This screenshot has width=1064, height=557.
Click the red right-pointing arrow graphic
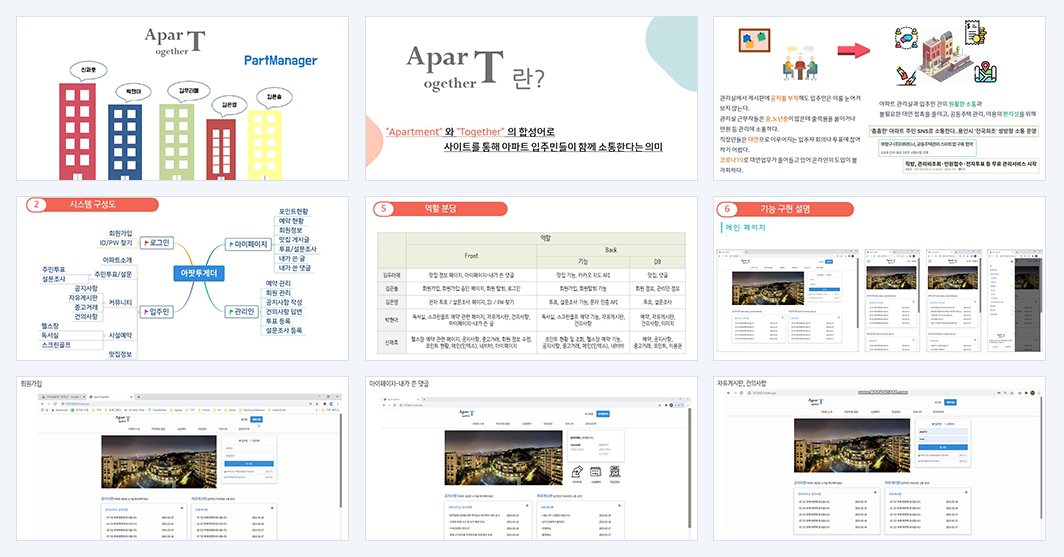click(x=853, y=50)
